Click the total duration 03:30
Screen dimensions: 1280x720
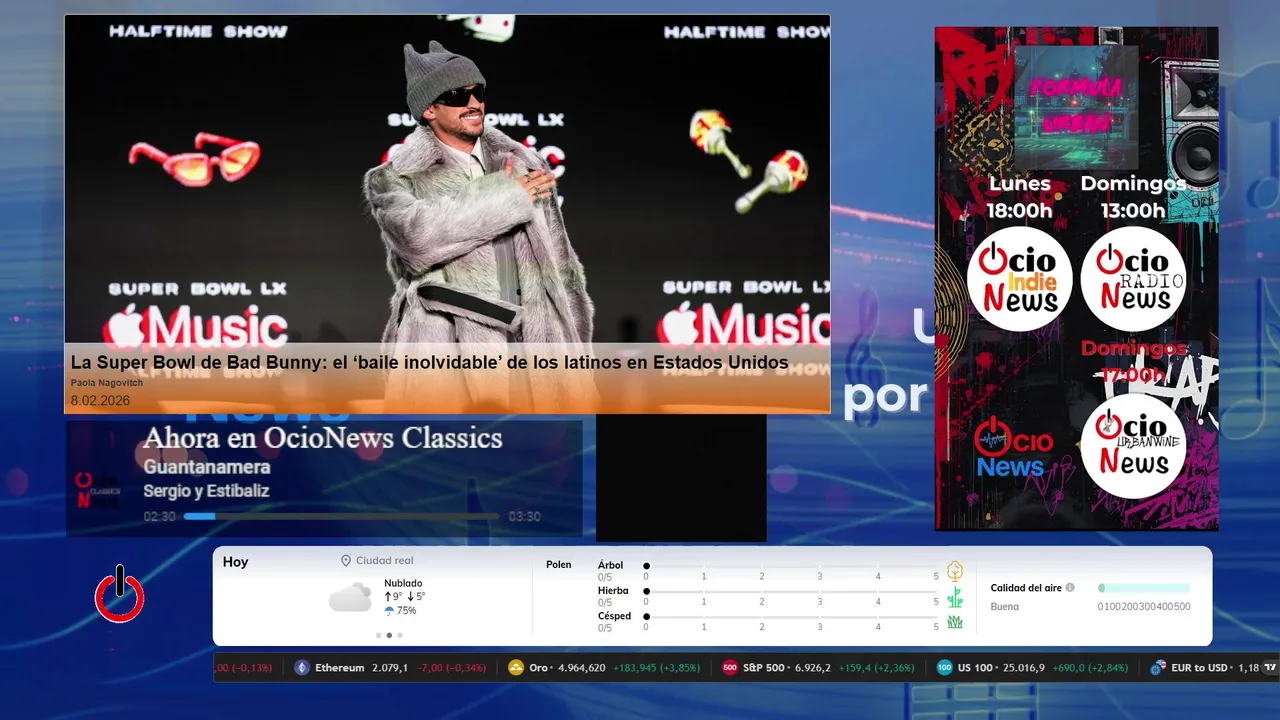point(524,517)
